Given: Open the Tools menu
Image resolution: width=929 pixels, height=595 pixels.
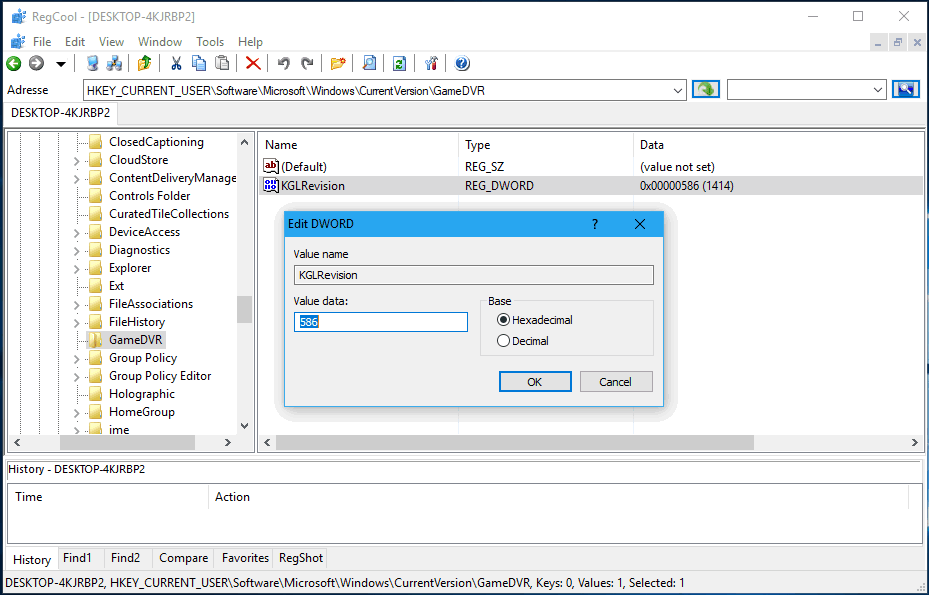Looking at the screenshot, I should point(210,41).
